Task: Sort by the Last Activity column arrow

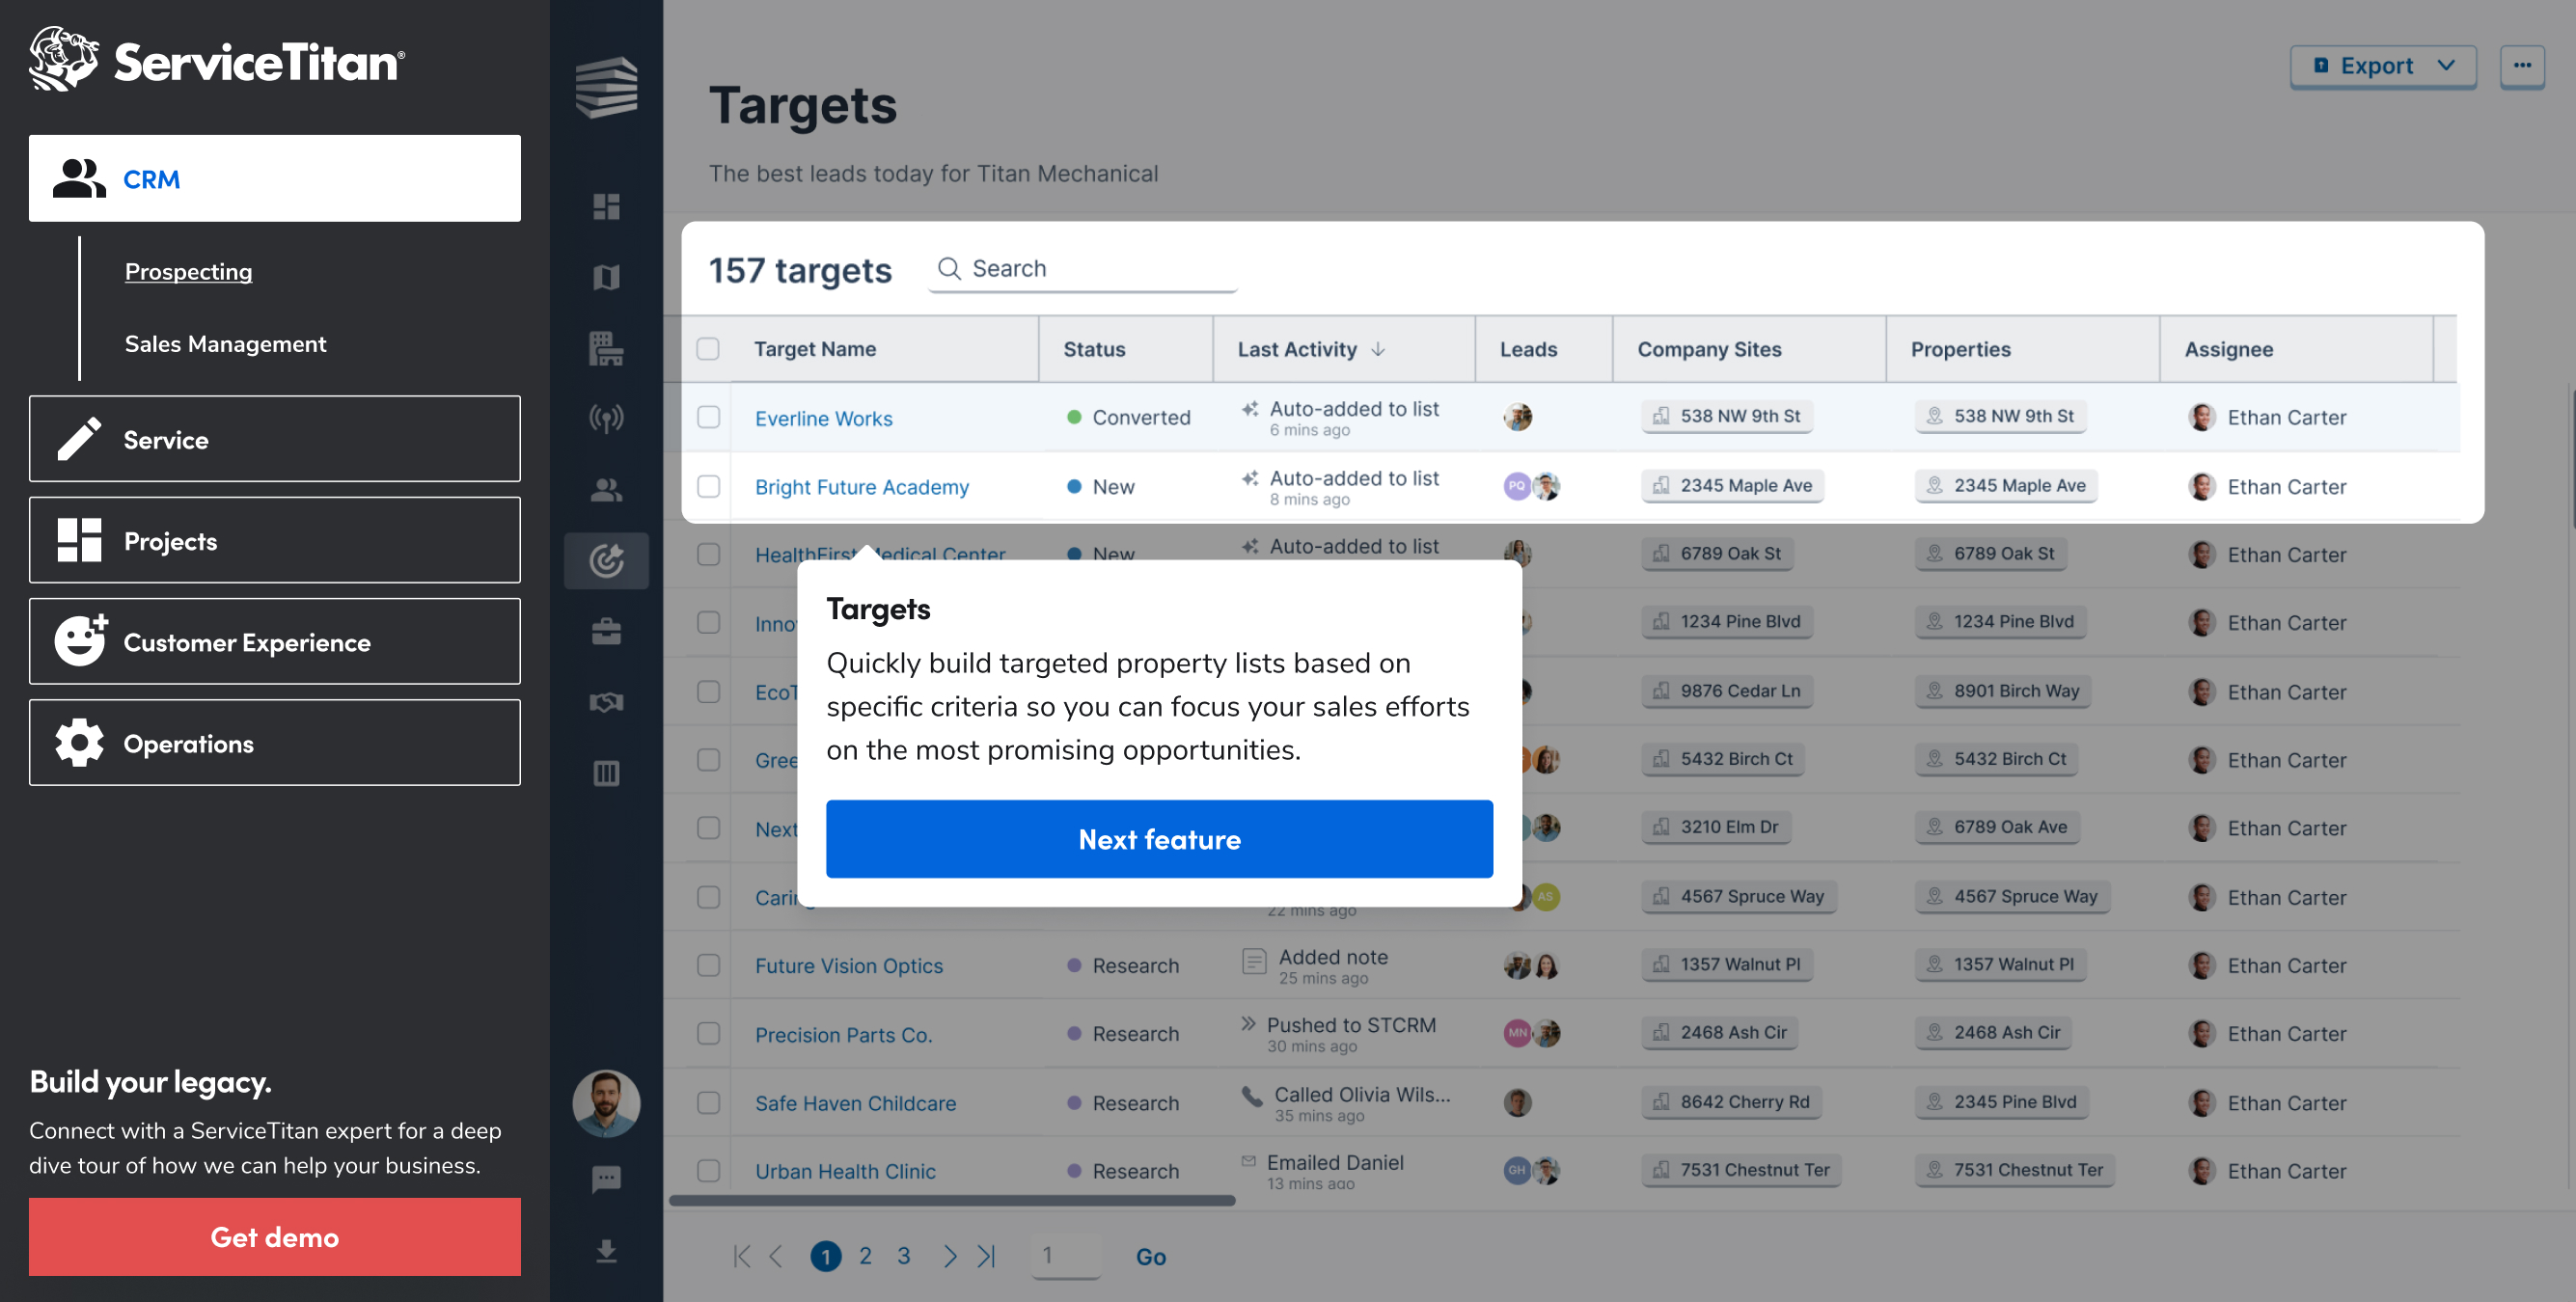Action: [x=1378, y=349]
